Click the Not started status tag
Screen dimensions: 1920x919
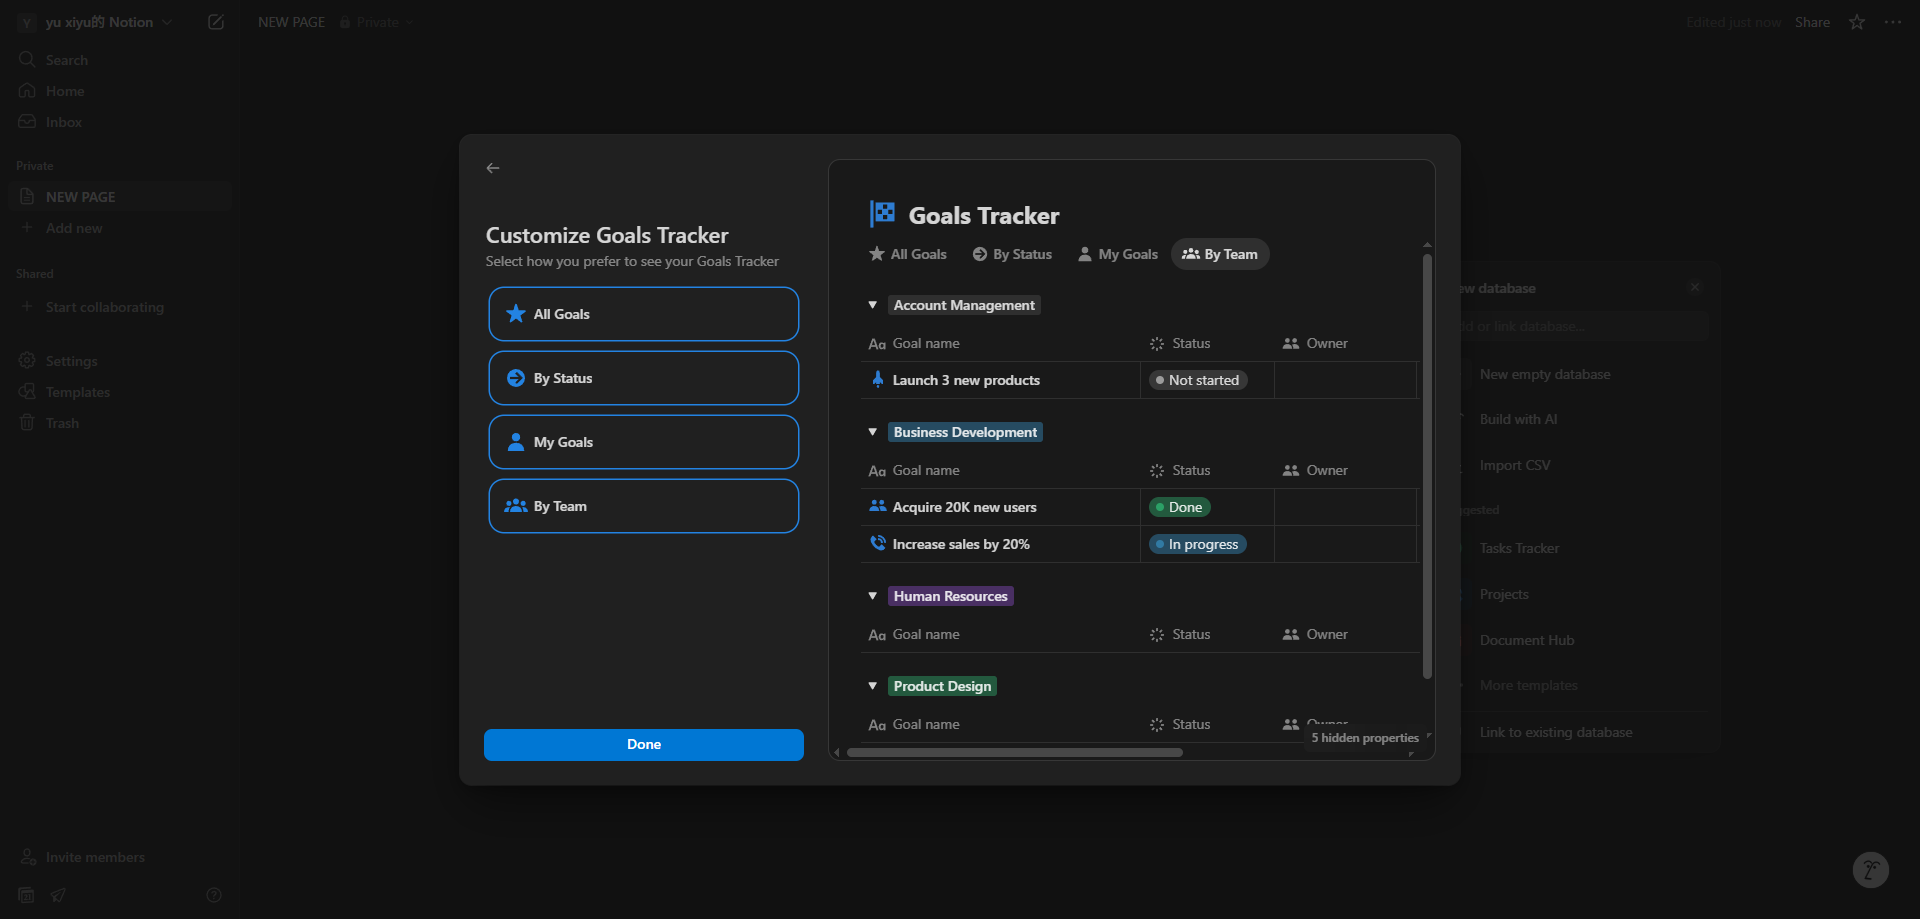pyautogui.click(x=1198, y=380)
